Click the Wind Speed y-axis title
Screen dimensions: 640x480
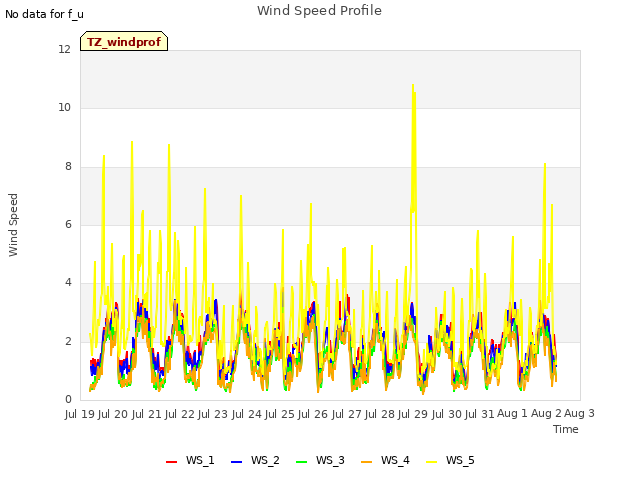click(13, 225)
